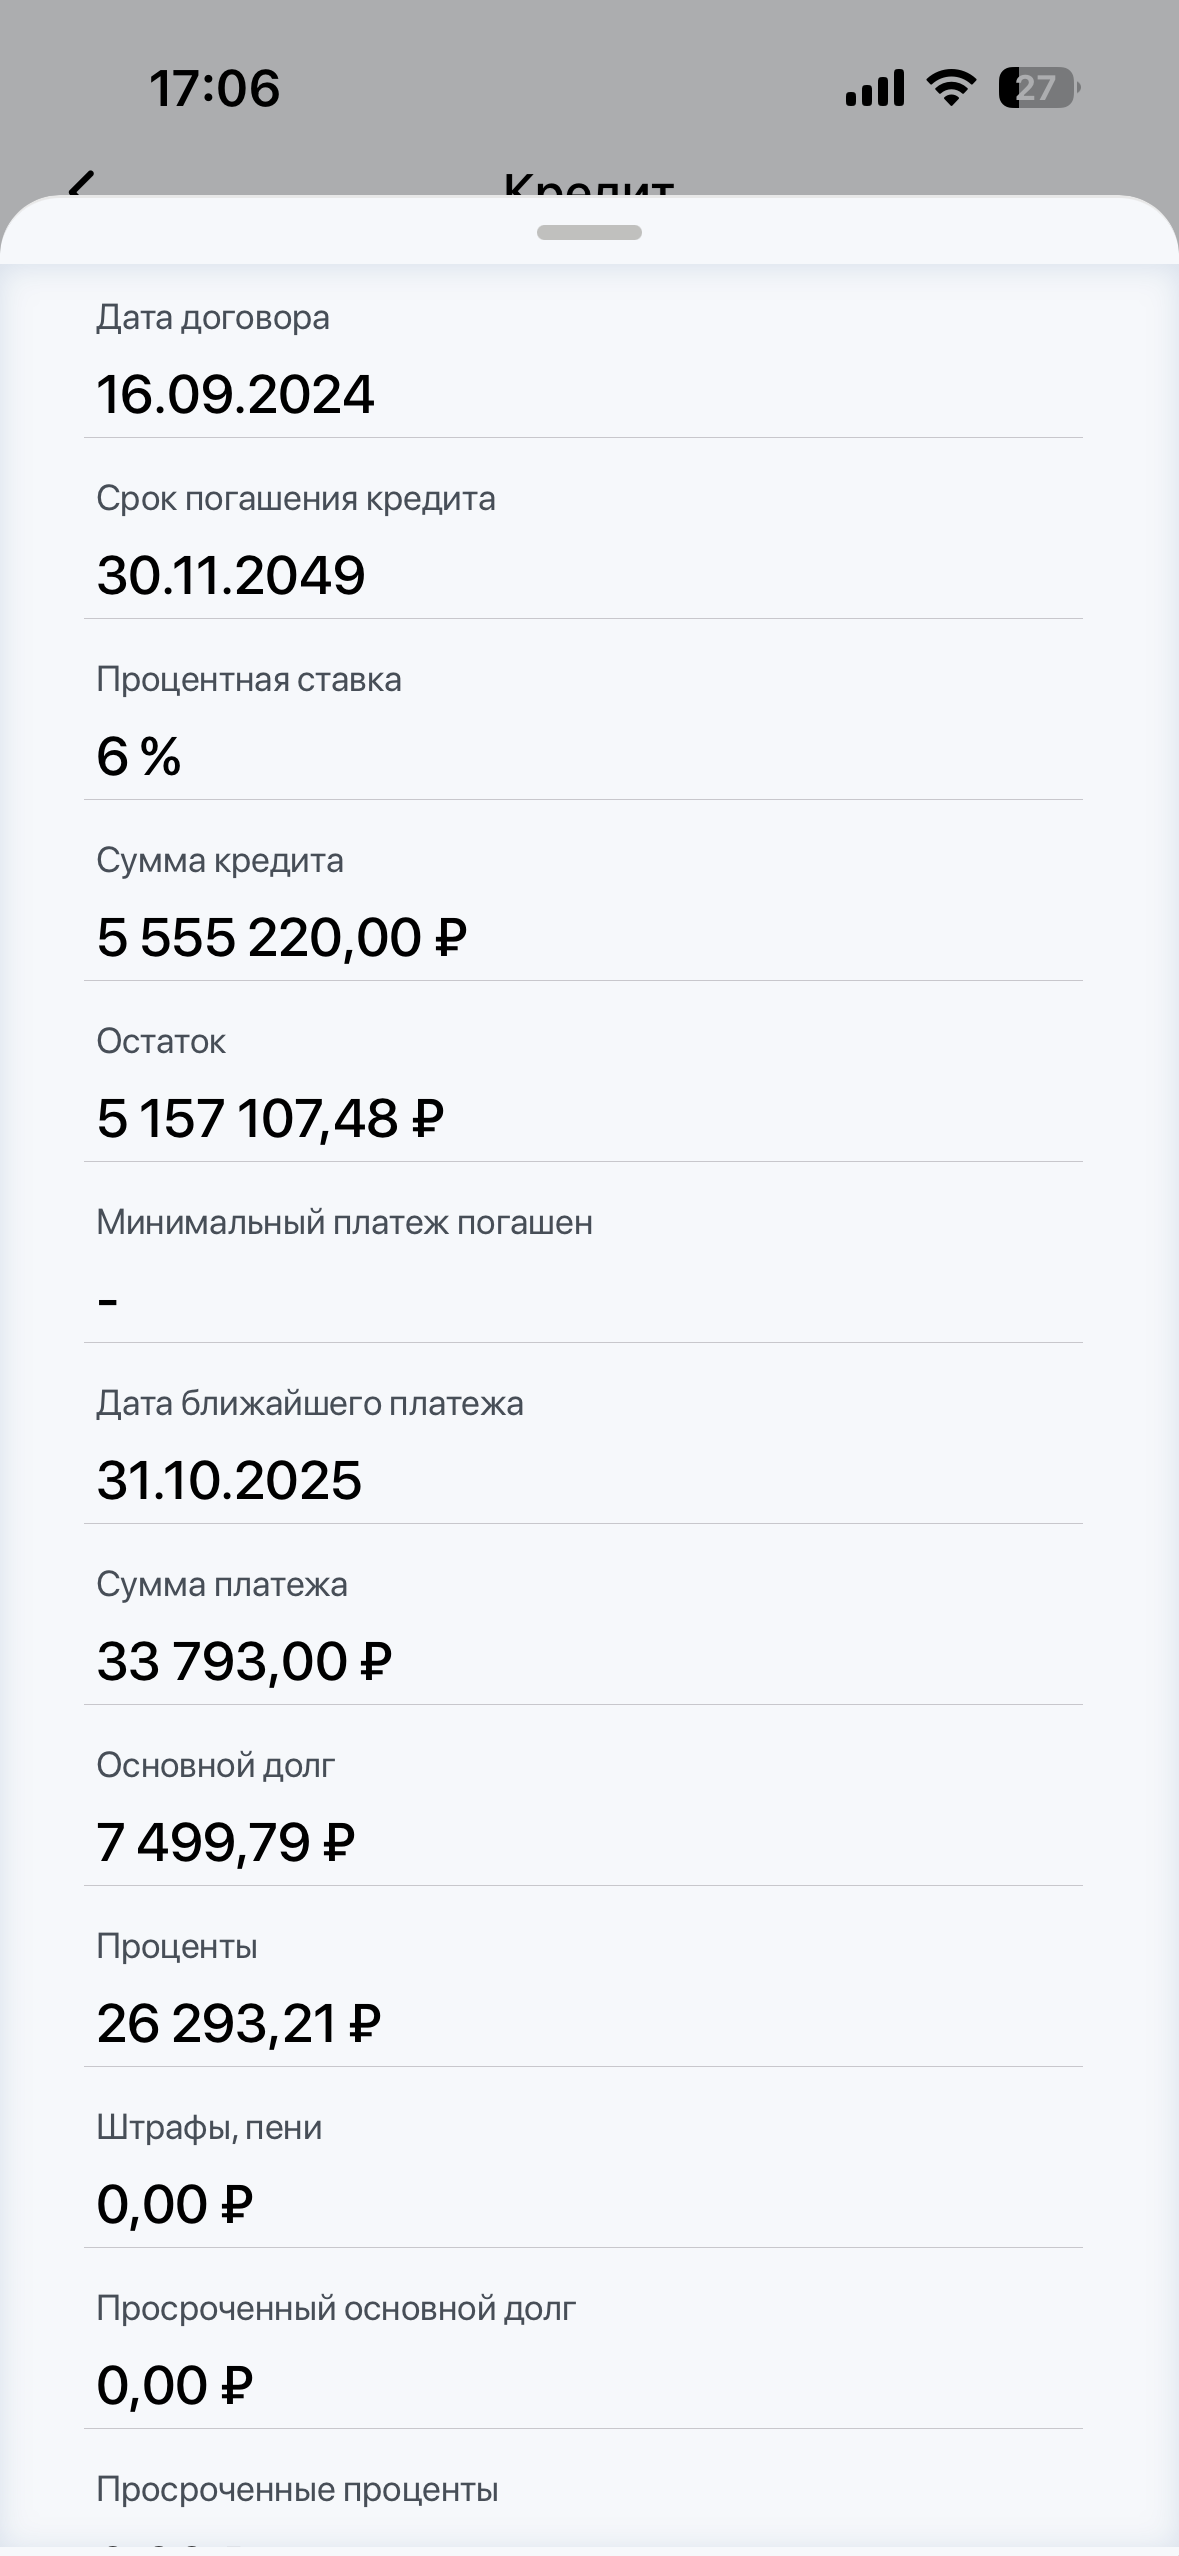Select the next payment date 31.10.2025
1179x2556 pixels.
(229, 1480)
